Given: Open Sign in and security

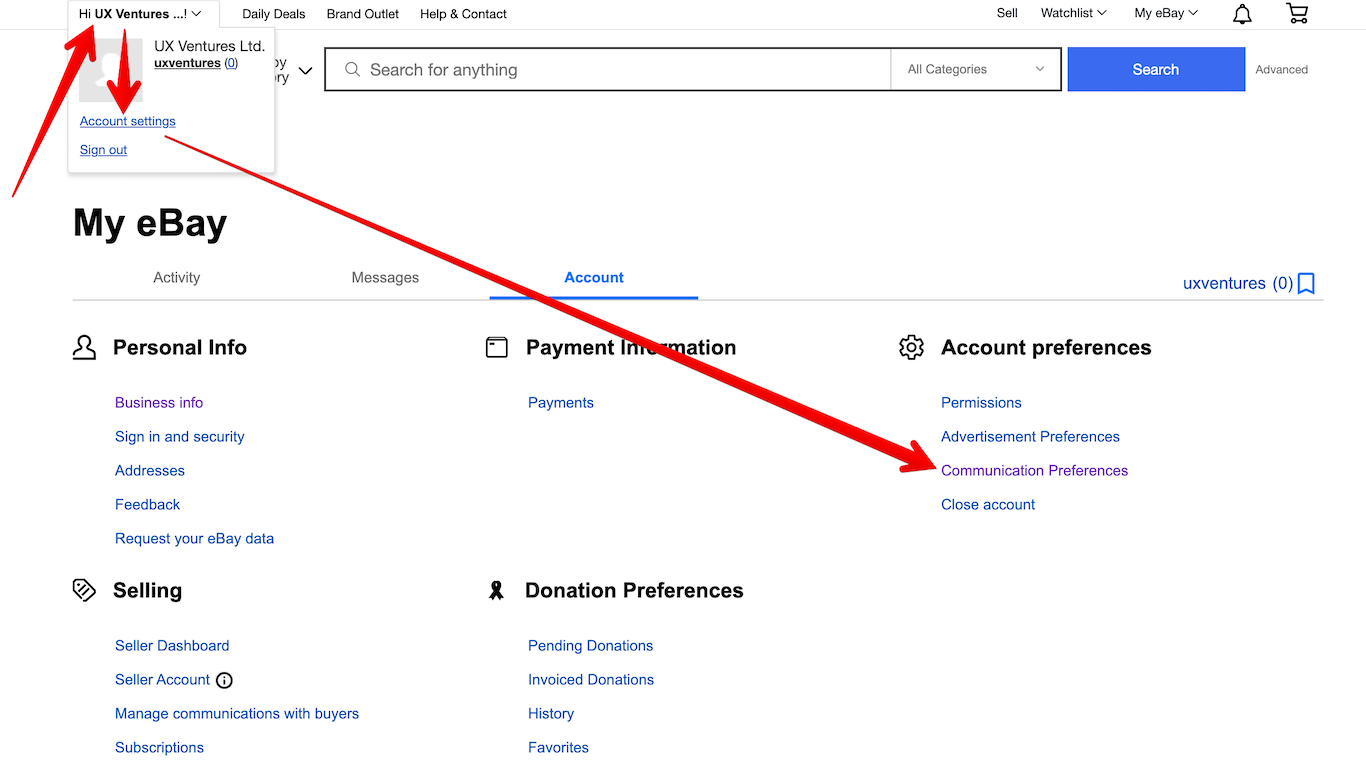Looking at the screenshot, I should point(180,437).
